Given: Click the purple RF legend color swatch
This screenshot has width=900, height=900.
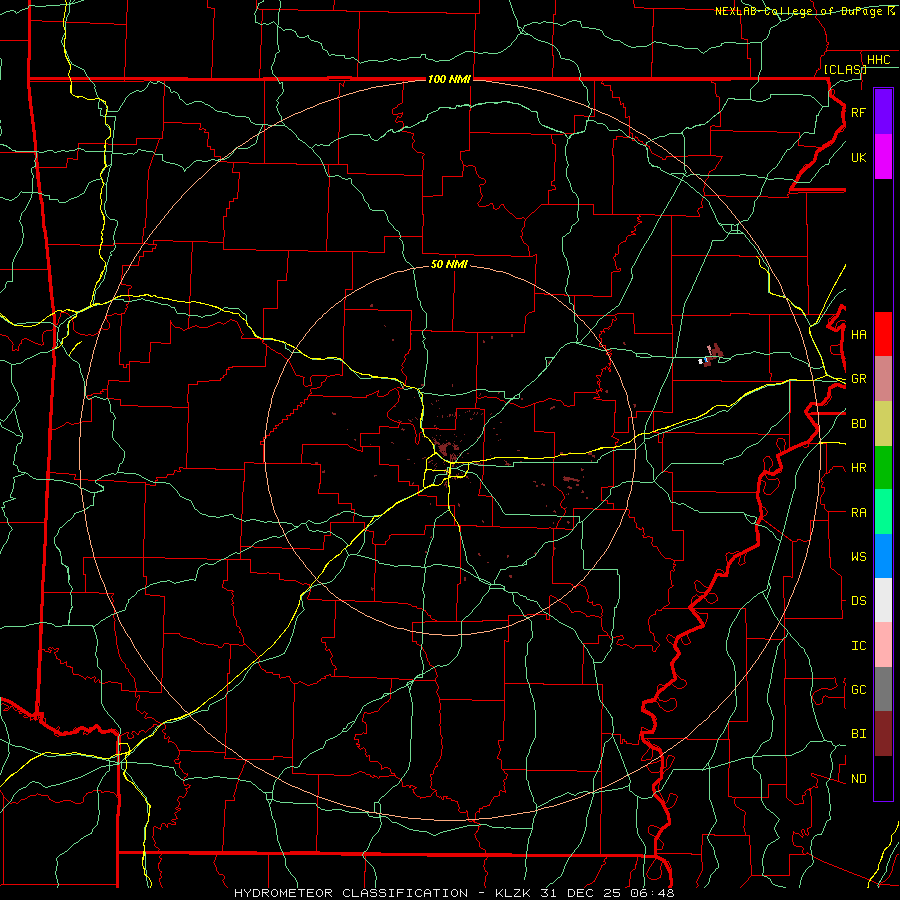Looking at the screenshot, I should click(x=883, y=112).
